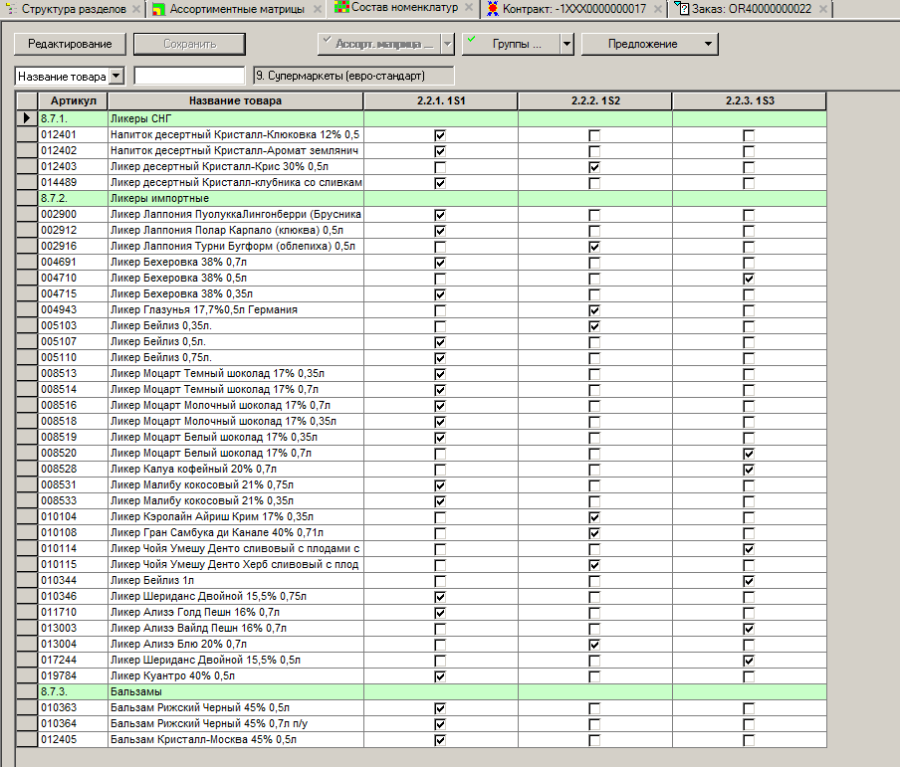Click the Сохранить button
900x767 pixels.
(x=189, y=44)
